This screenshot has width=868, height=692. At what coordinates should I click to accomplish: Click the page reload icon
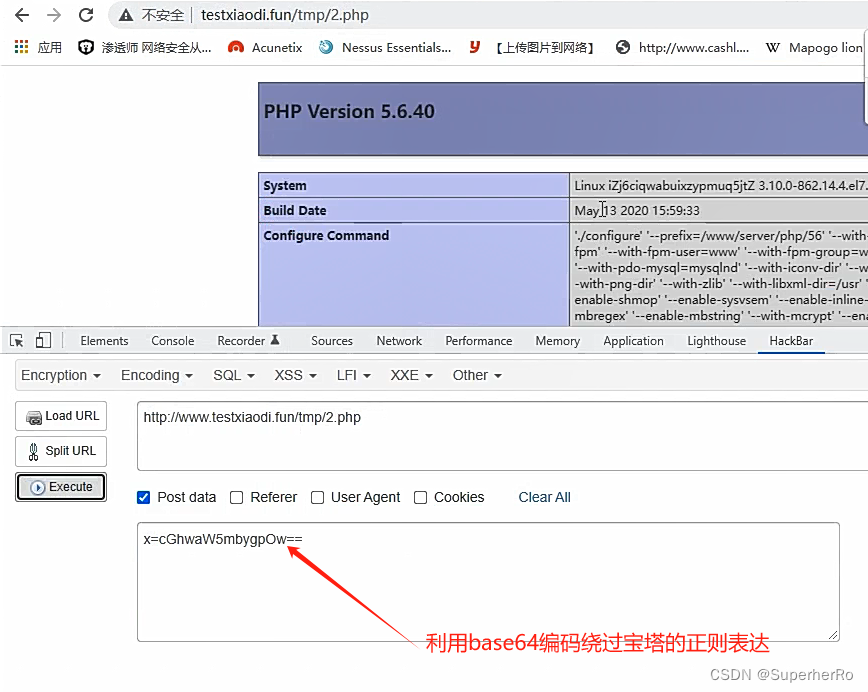click(85, 14)
